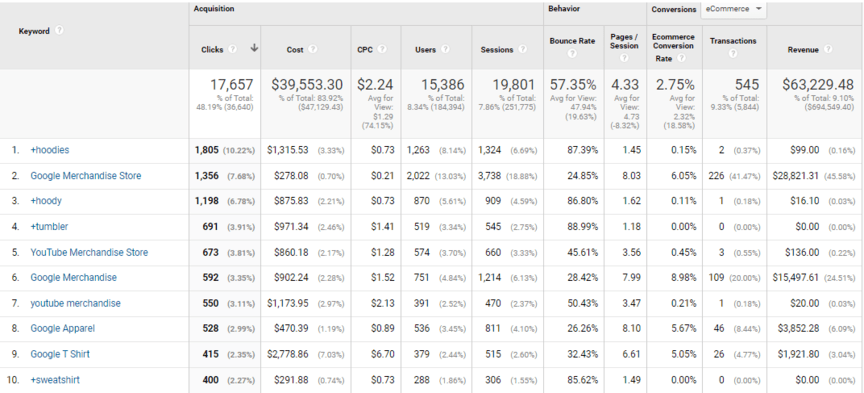Open the Google Merchandise Store keyword link
This screenshot has width=864, height=393.
[x=85, y=176]
